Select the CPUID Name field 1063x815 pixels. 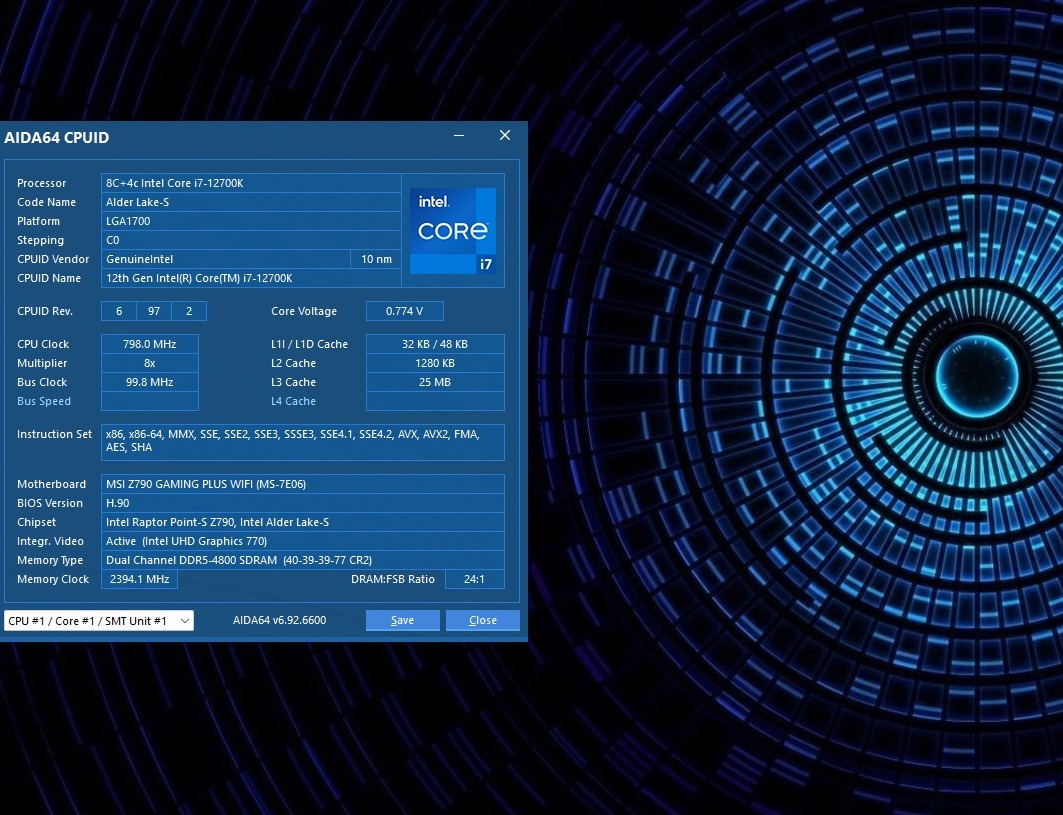(x=250, y=278)
